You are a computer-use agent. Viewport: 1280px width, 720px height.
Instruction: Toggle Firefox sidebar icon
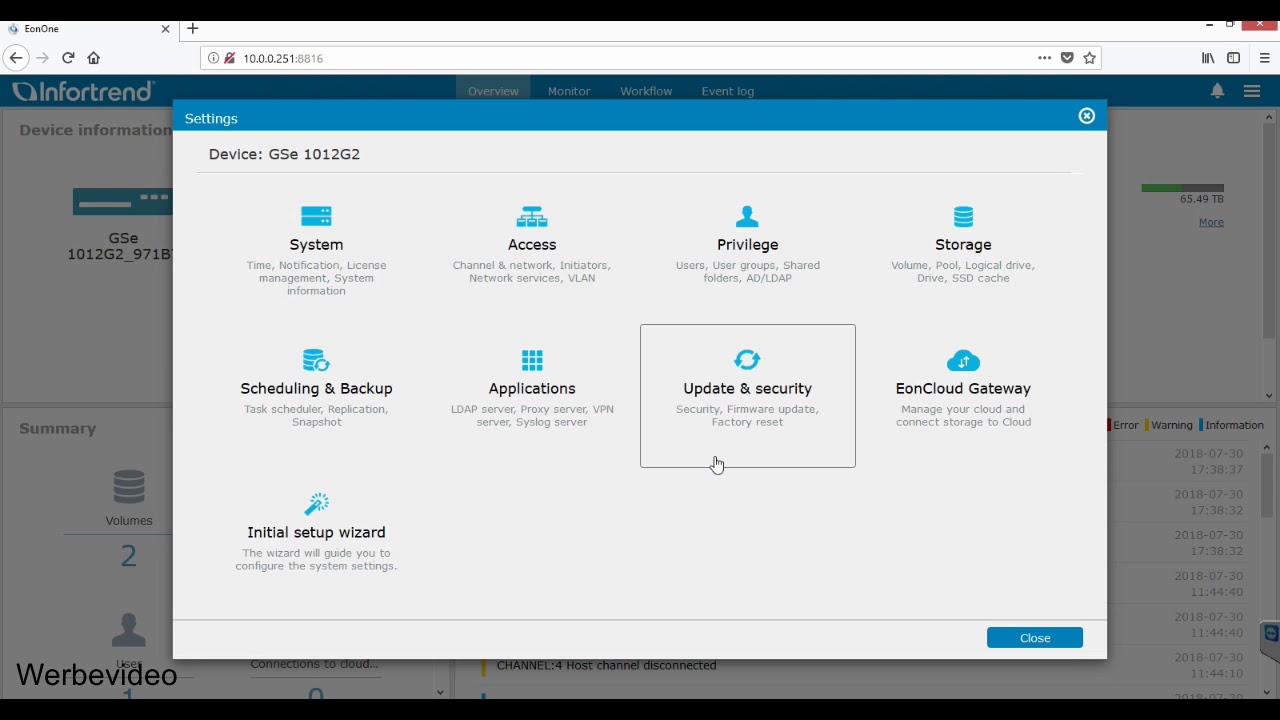(x=1234, y=58)
